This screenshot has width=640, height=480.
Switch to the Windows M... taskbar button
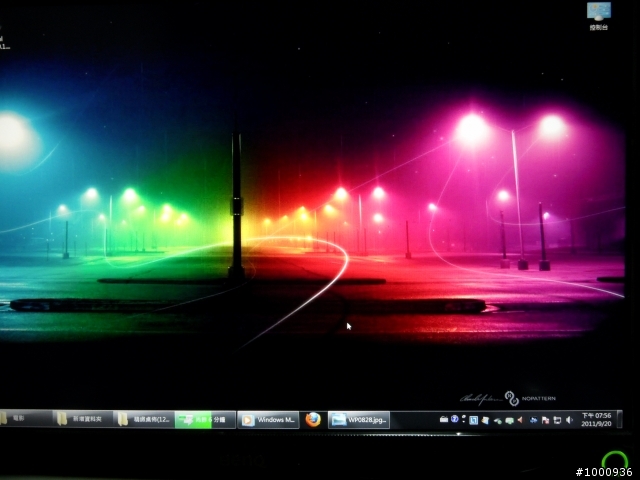268,420
